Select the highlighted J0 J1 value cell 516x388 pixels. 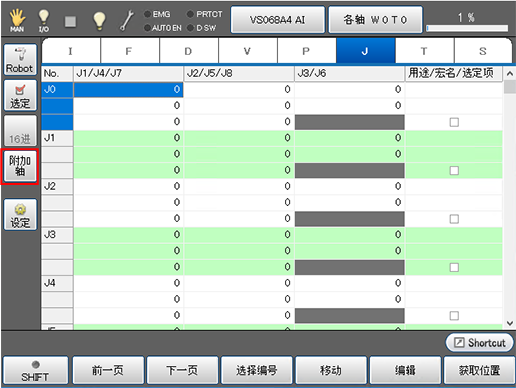click(x=128, y=90)
